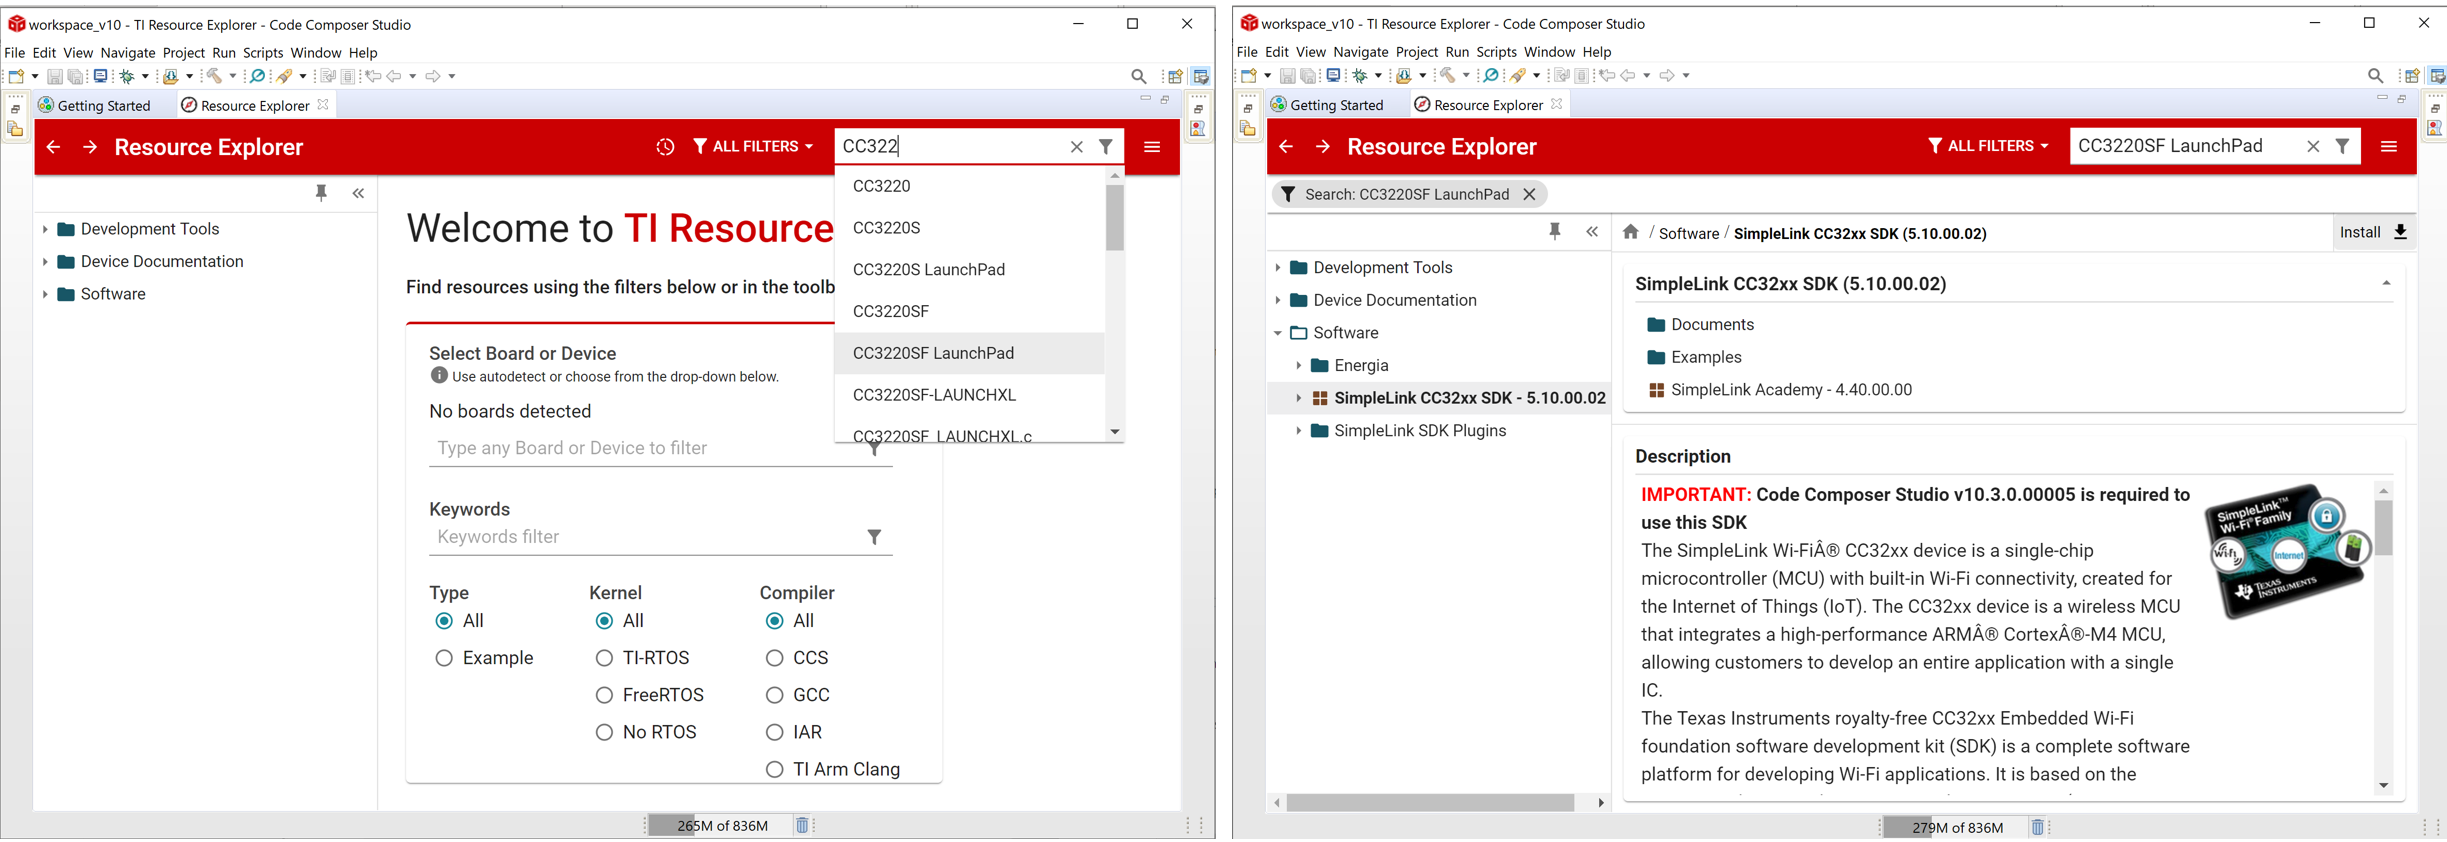Screen dimensions: 2447x842
Task: Select Example type radio button
Action: pos(444,658)
